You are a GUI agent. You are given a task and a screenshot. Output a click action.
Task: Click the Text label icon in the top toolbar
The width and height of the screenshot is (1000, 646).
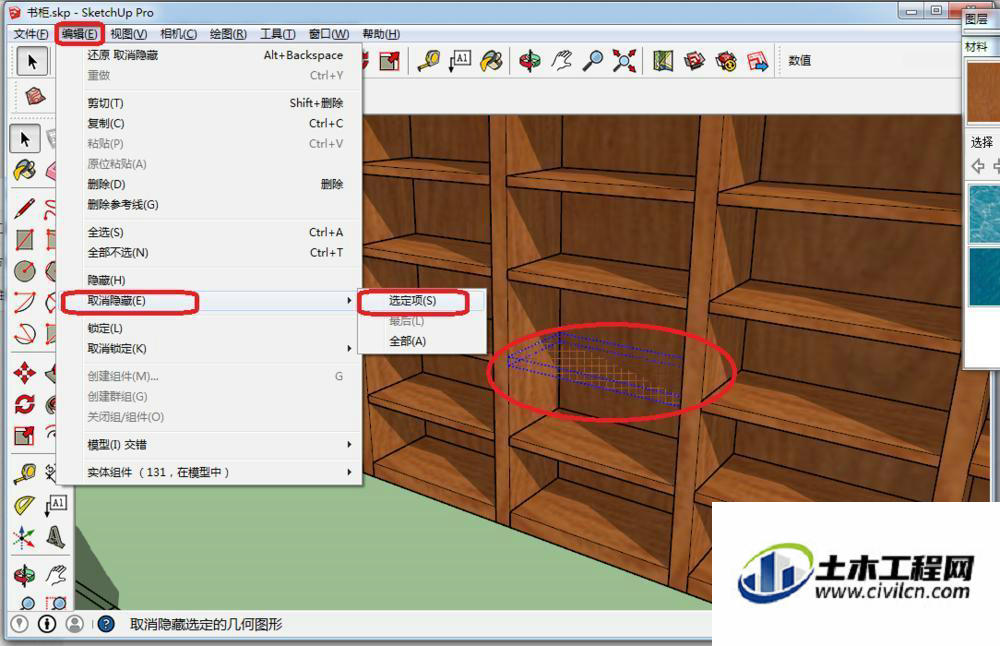(x=460, y=61)
